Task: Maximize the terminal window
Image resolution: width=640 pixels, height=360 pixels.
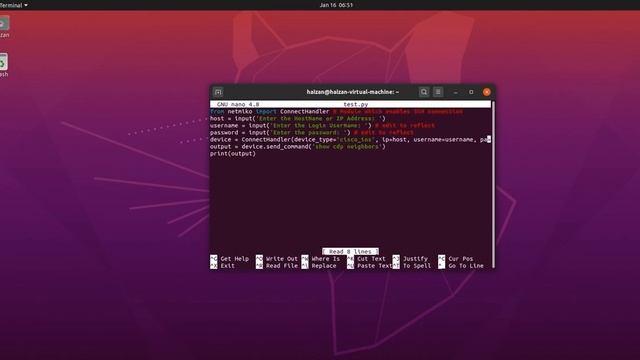Action: pyautogui.click(x=471, y=92)
